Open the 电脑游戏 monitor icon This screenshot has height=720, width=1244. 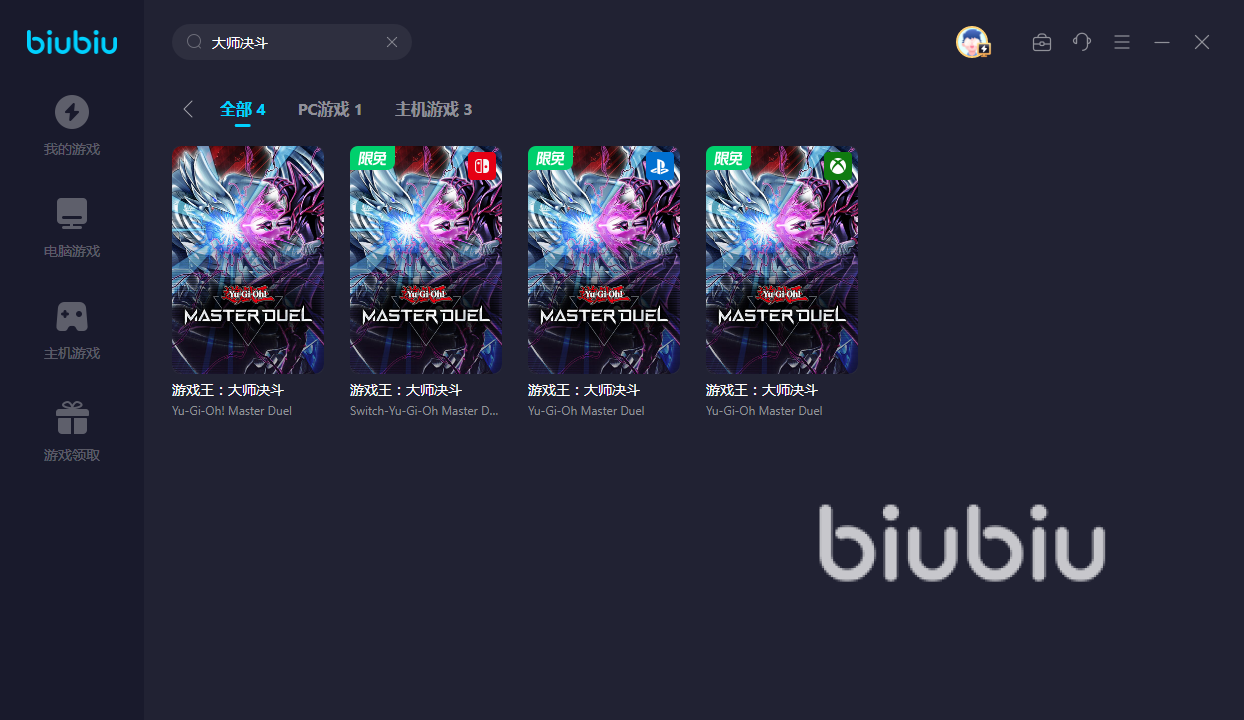(x=71, y=214)
